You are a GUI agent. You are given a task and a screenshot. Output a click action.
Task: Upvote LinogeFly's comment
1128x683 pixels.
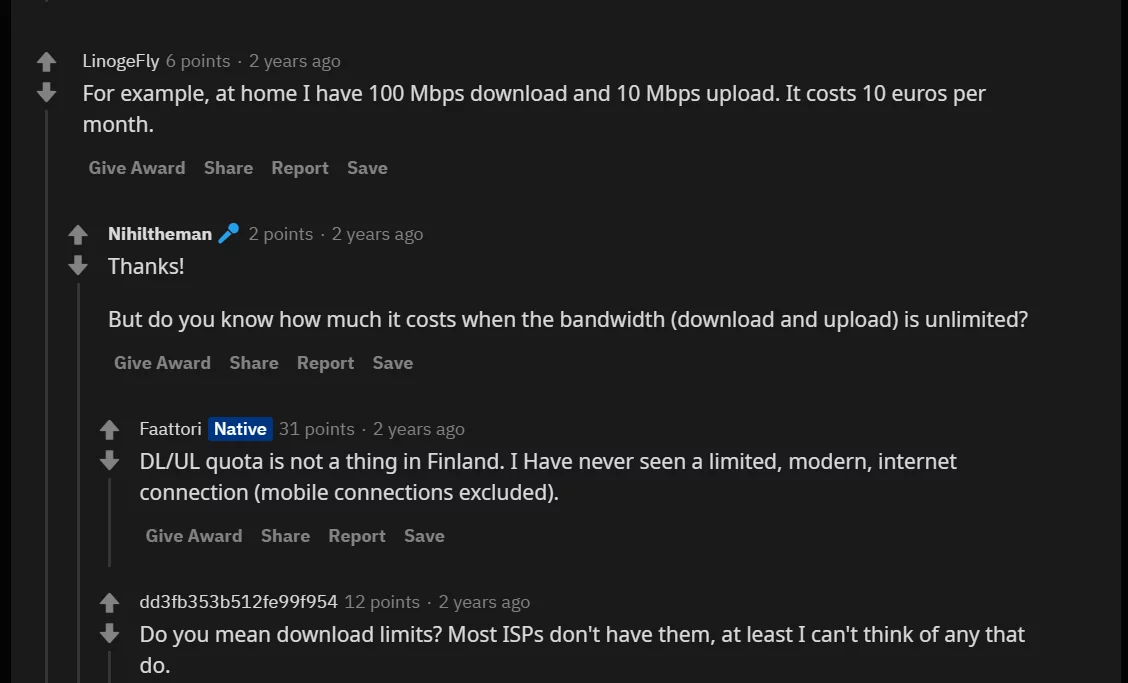47,62
